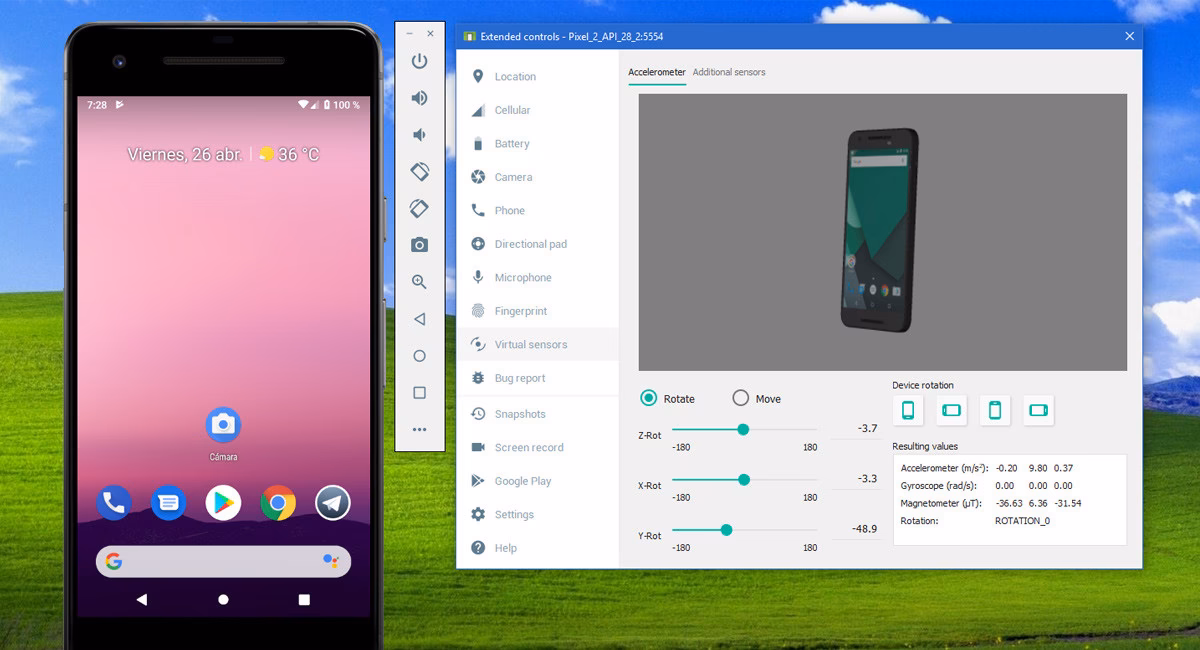Raise volume with the volume up icon

click(x=419, y=98)
